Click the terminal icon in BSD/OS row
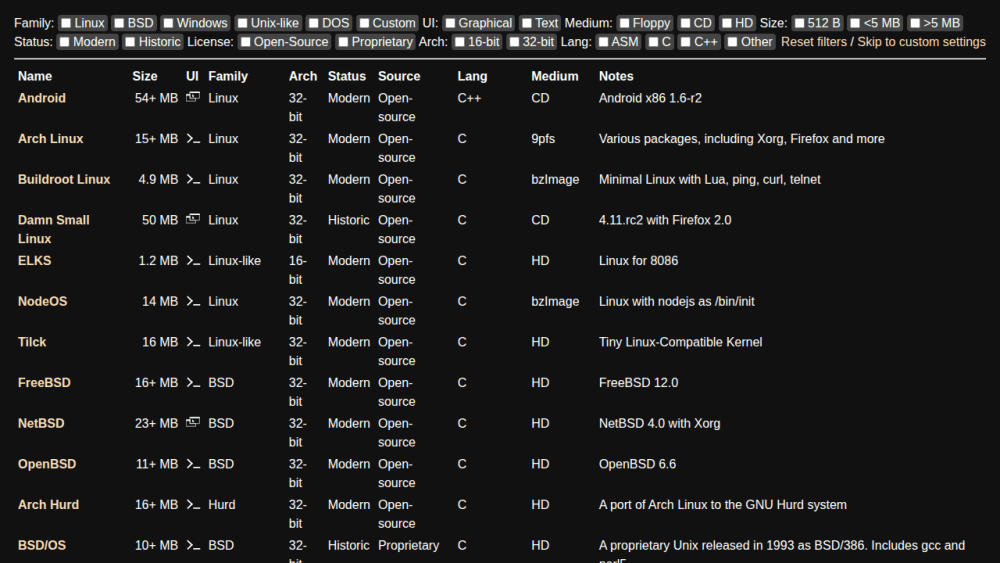 click(193, 545)
